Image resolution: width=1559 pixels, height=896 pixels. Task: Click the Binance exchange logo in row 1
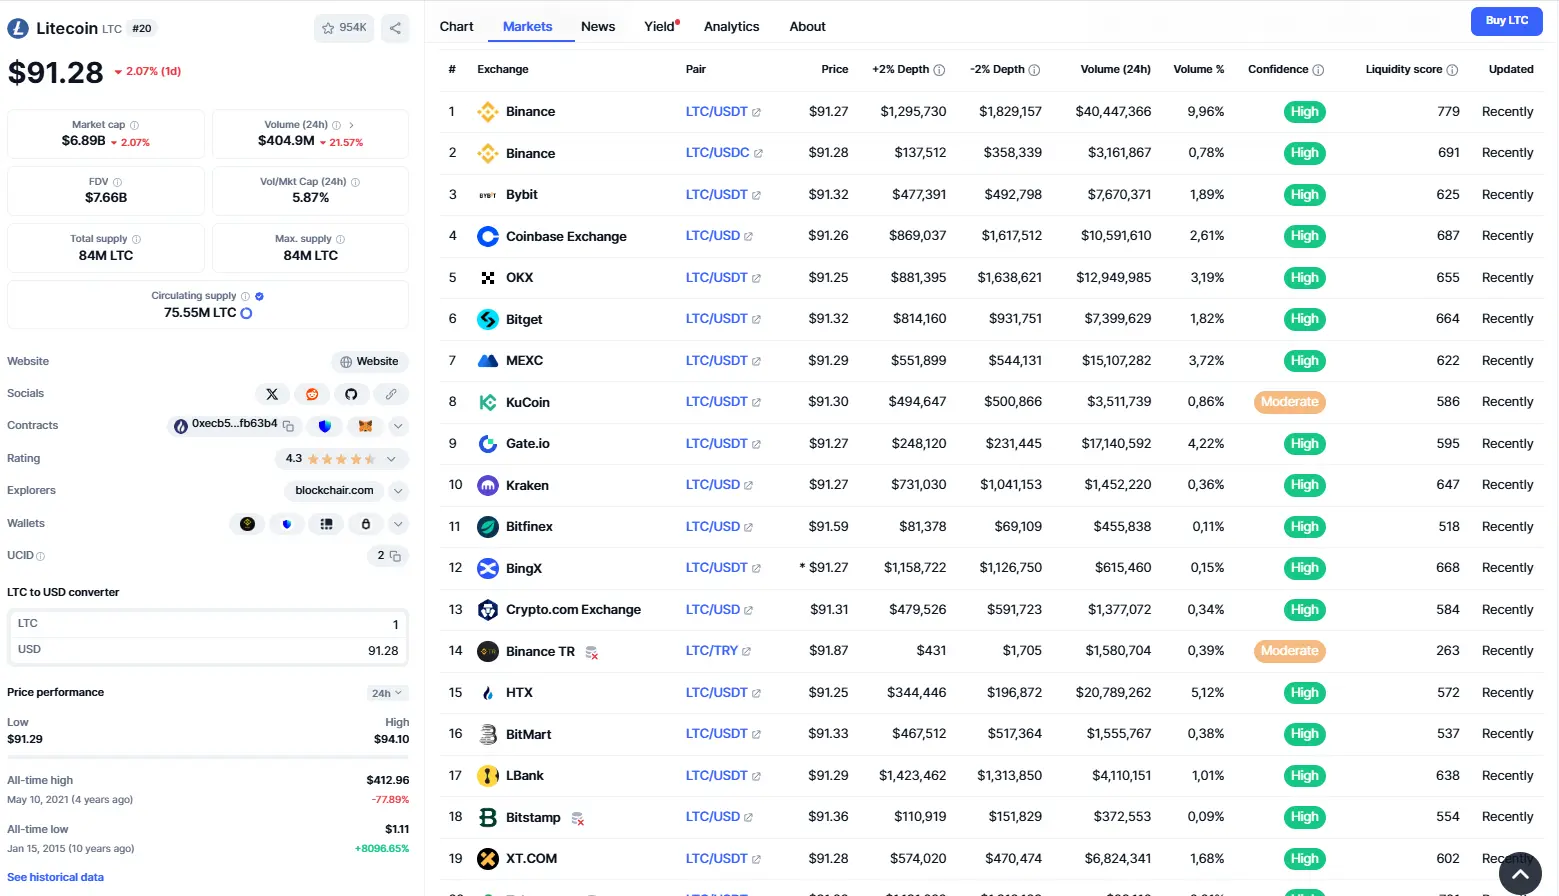[x=487, y=111]
